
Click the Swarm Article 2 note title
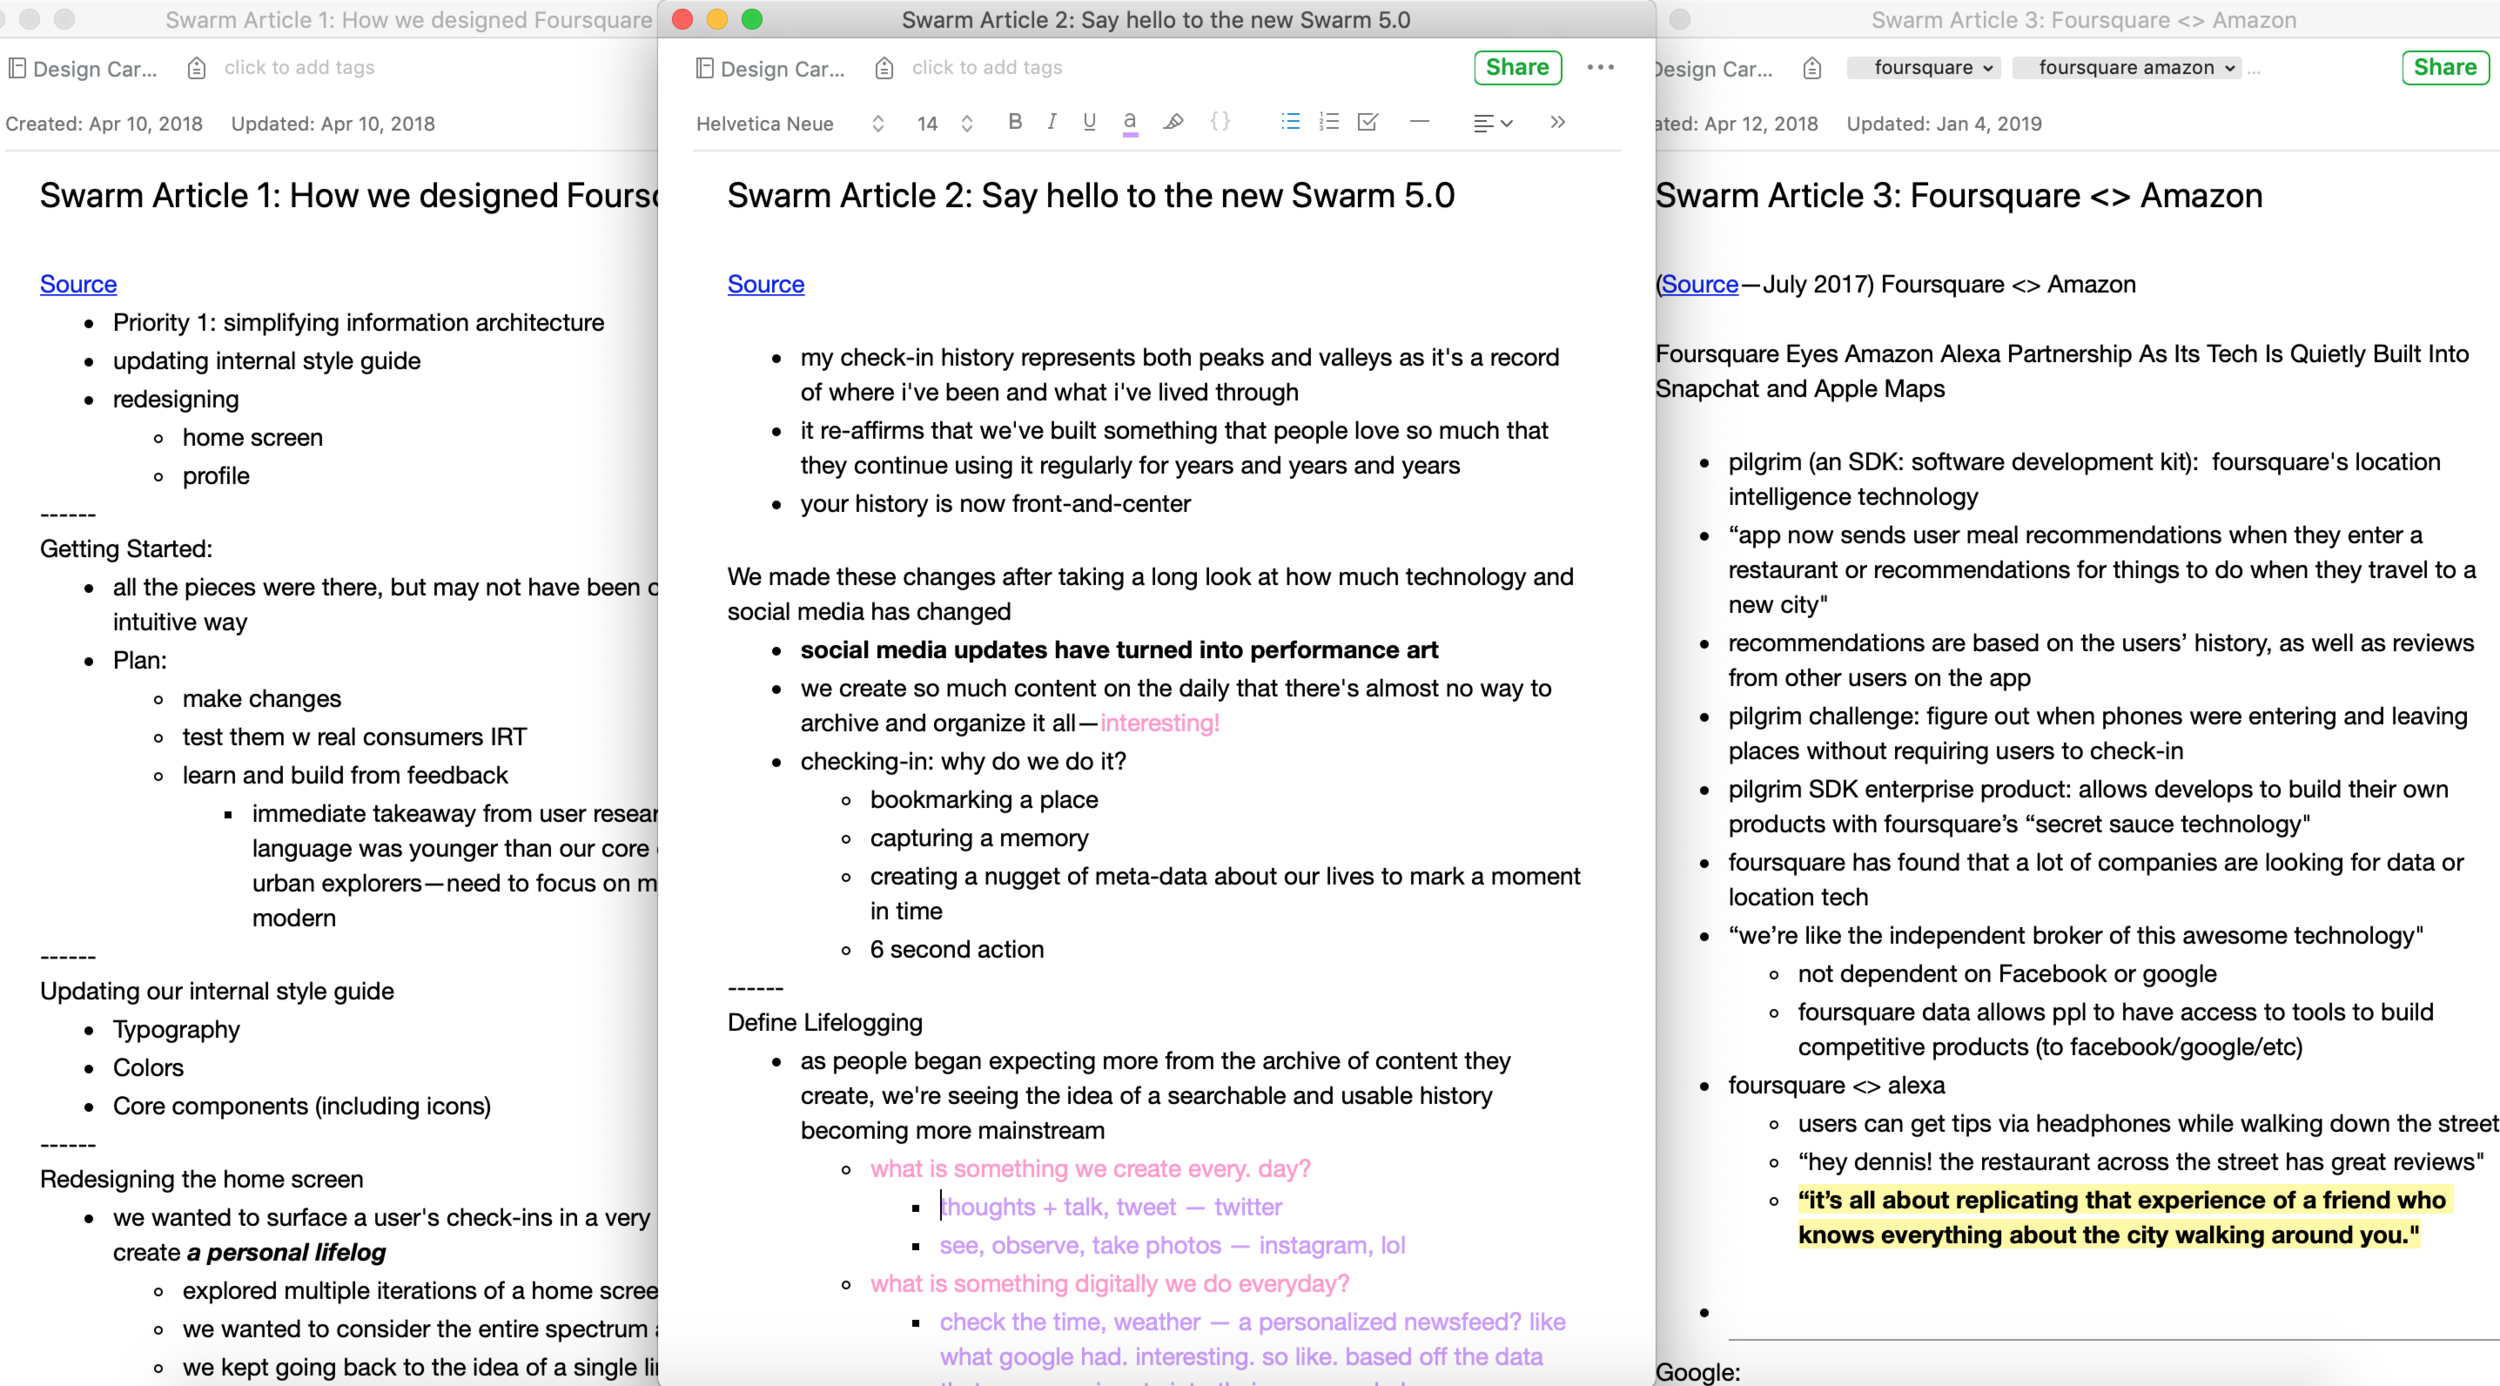click(1090, 195)
